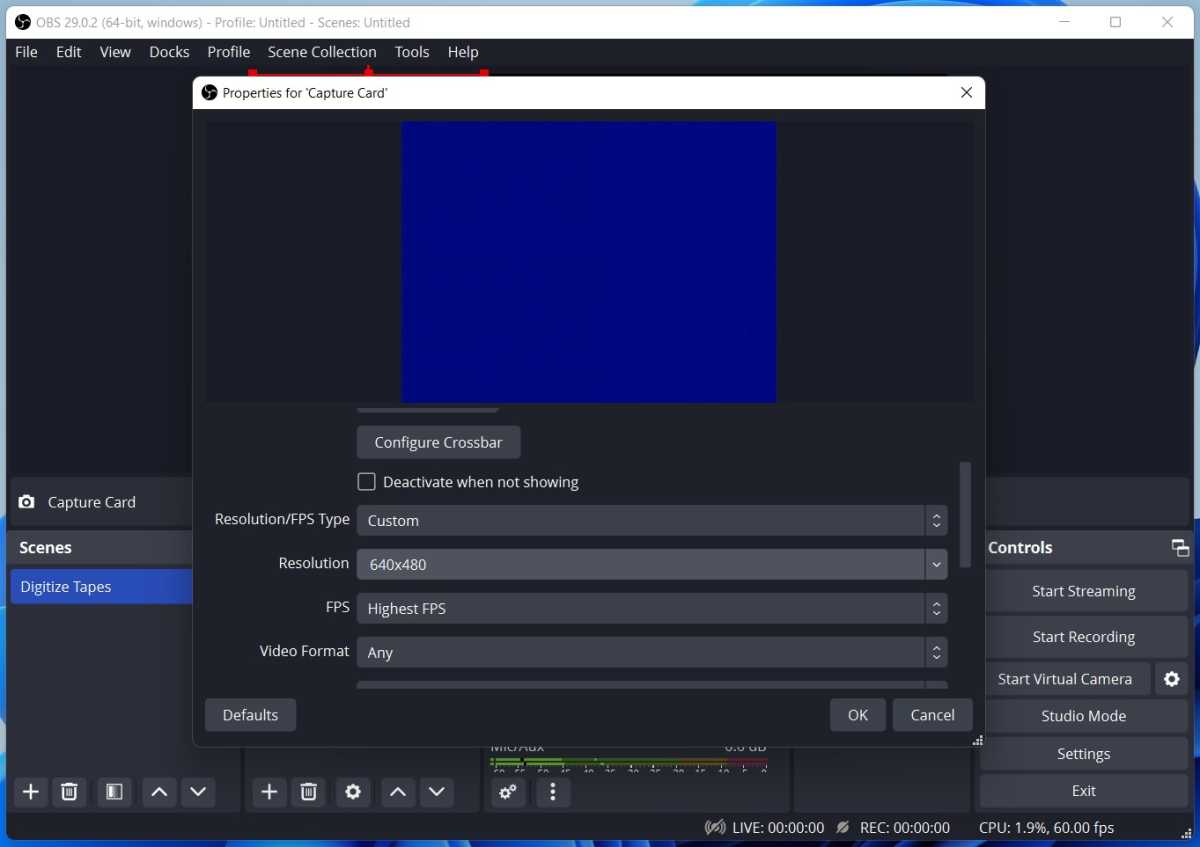Move scene down with Scenes down arrow
1200x847 pixels.
[198, 792]
